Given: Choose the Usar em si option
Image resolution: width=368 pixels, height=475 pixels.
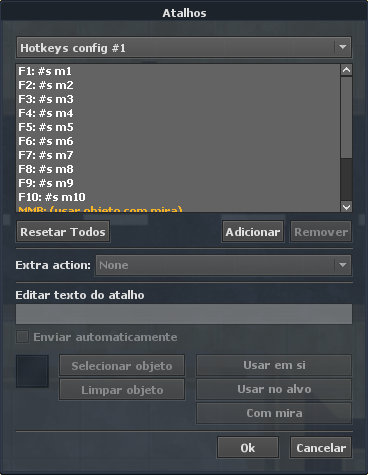Looking at the screenshot, I should [274, 365].
